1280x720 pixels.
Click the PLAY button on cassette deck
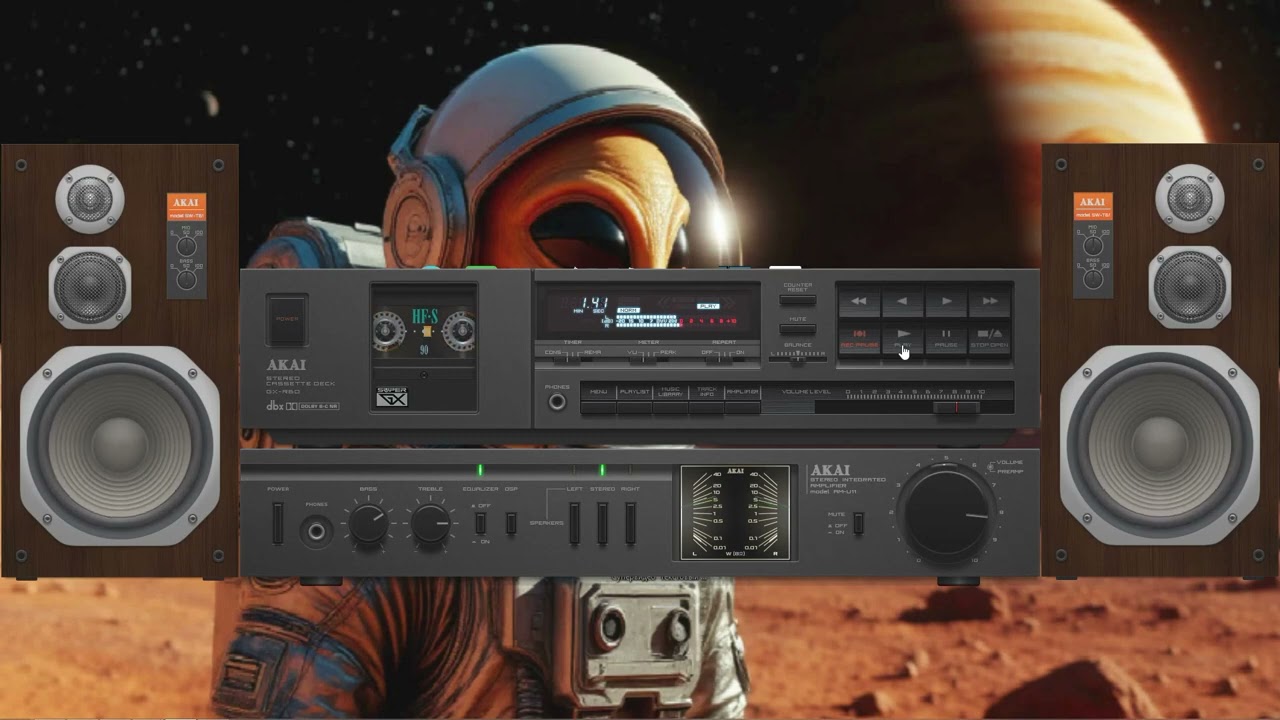coord(902,336)
